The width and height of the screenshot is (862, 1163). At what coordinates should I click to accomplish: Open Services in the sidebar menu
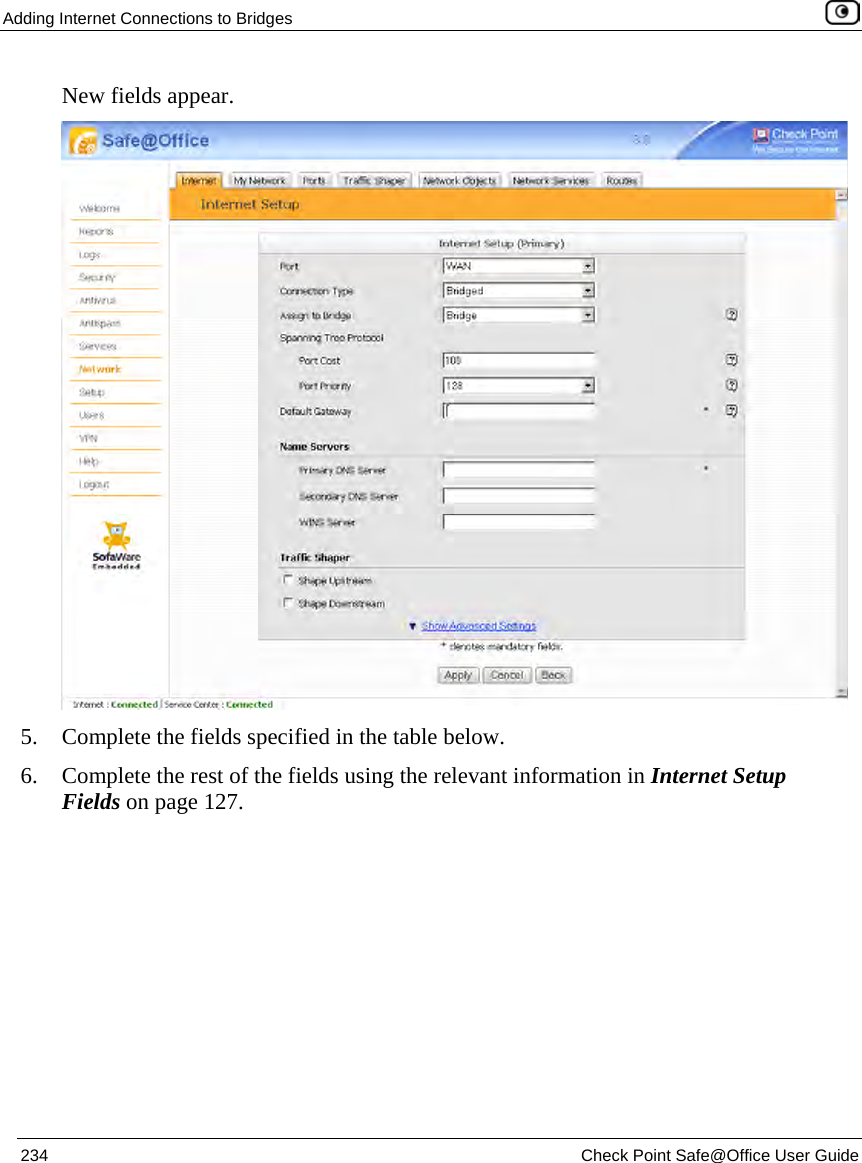pos(98,346)
